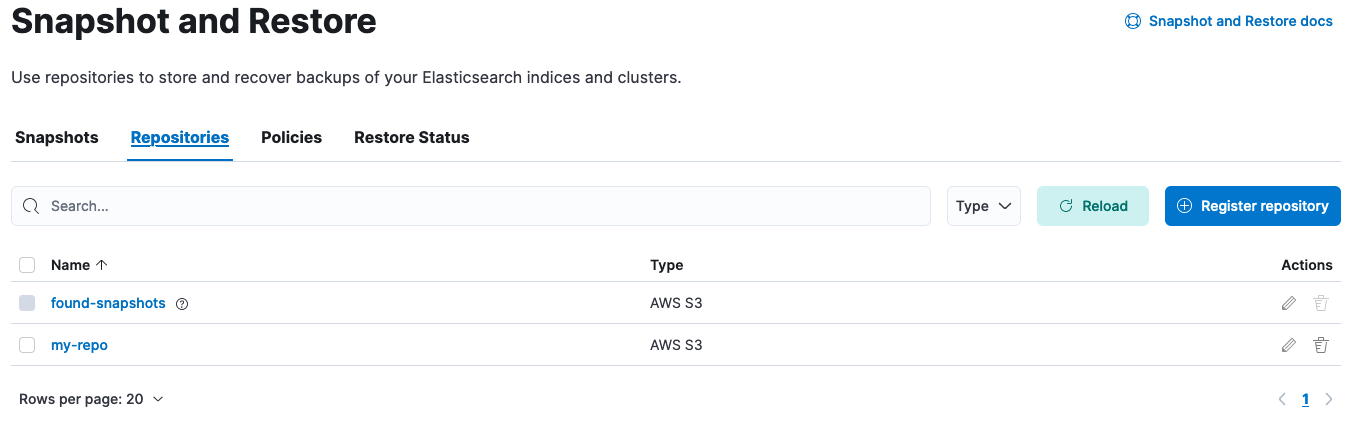
Task: Show the Restore Status tab
Action: (412, 138)
